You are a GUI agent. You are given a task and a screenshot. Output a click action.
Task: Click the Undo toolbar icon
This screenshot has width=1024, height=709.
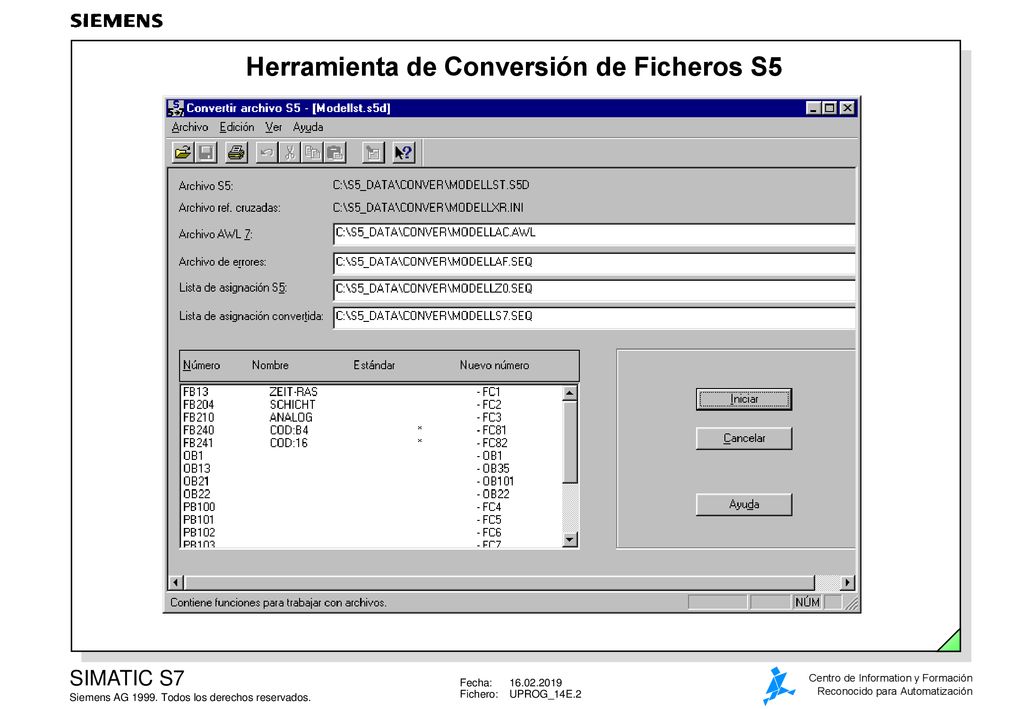point(266,153)
